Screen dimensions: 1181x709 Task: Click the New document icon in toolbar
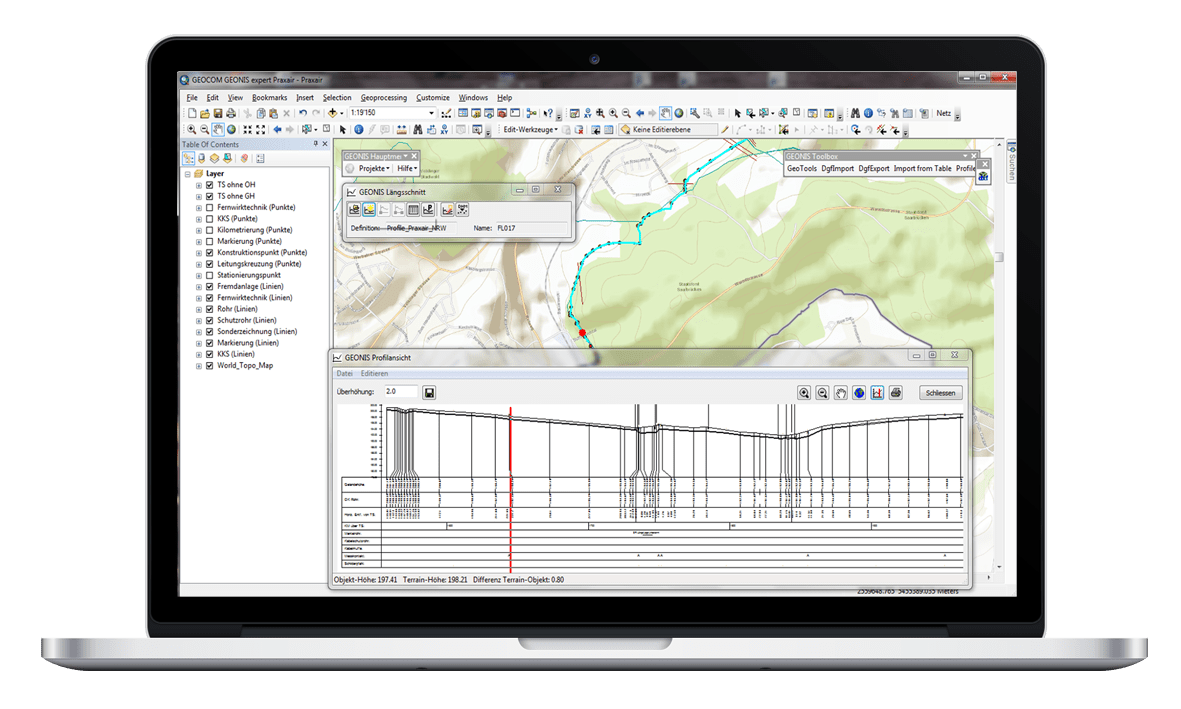(192, 113)
